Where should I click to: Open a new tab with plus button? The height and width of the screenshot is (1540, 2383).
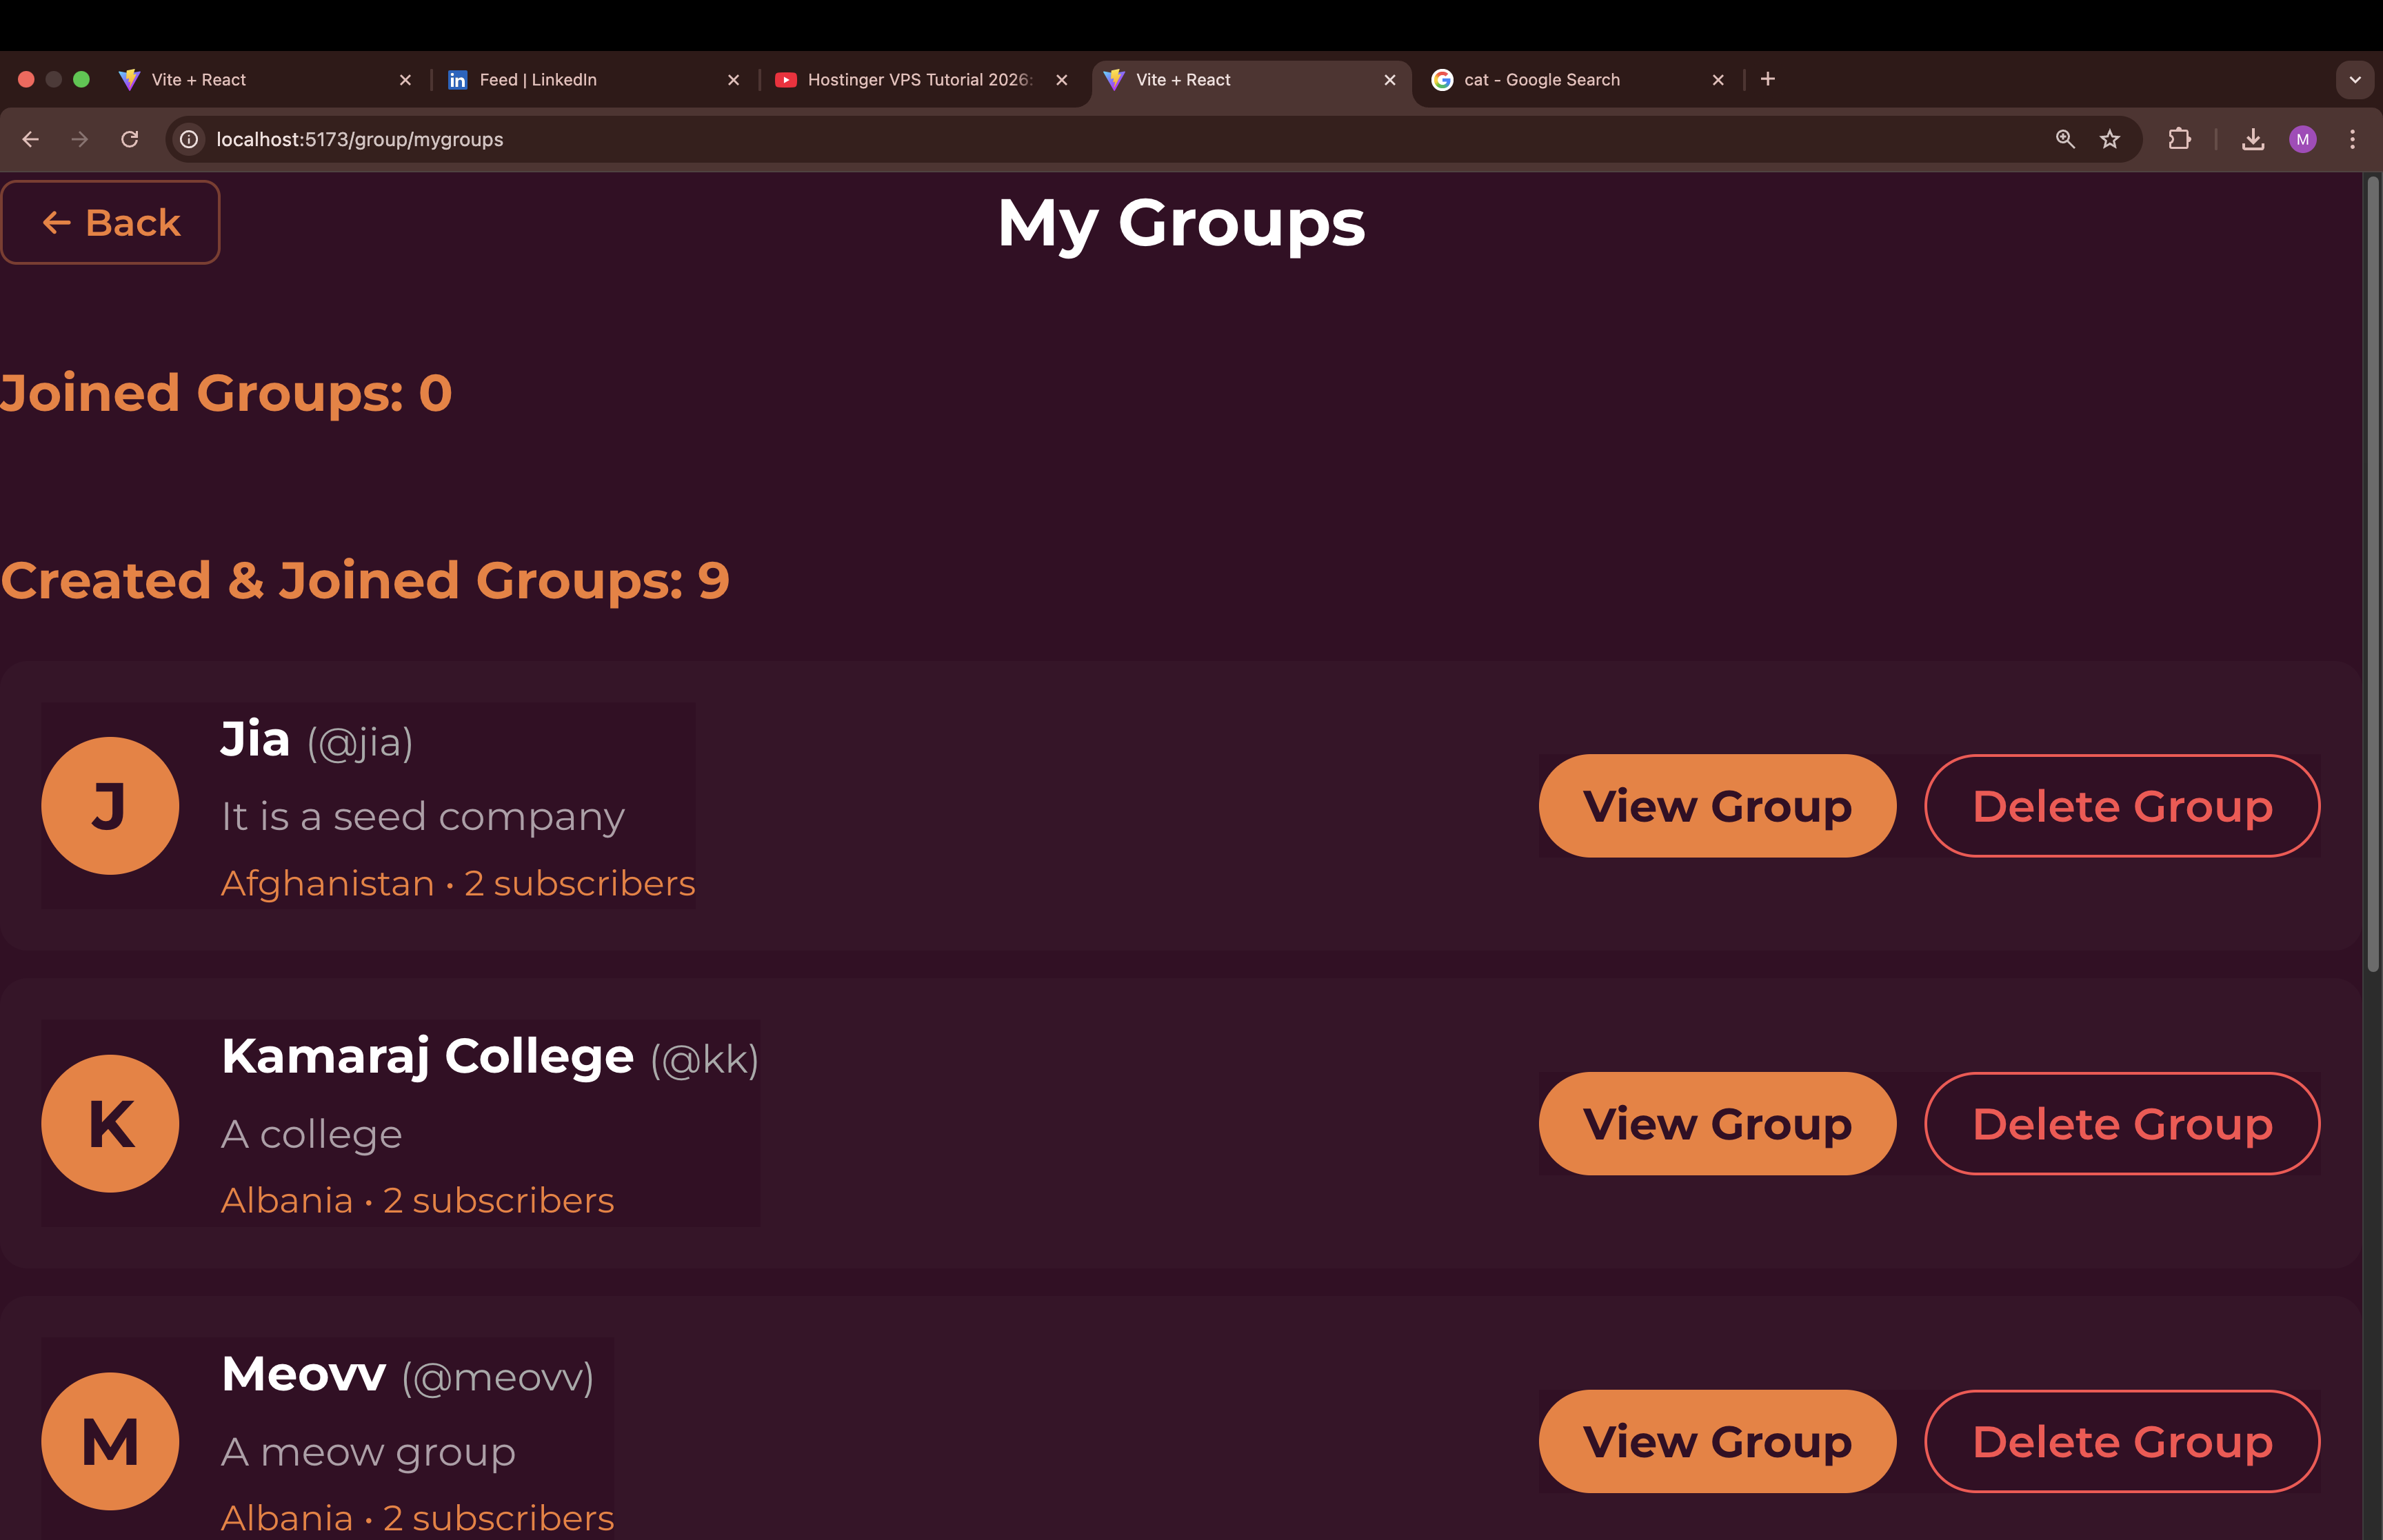coord(1768,79)
